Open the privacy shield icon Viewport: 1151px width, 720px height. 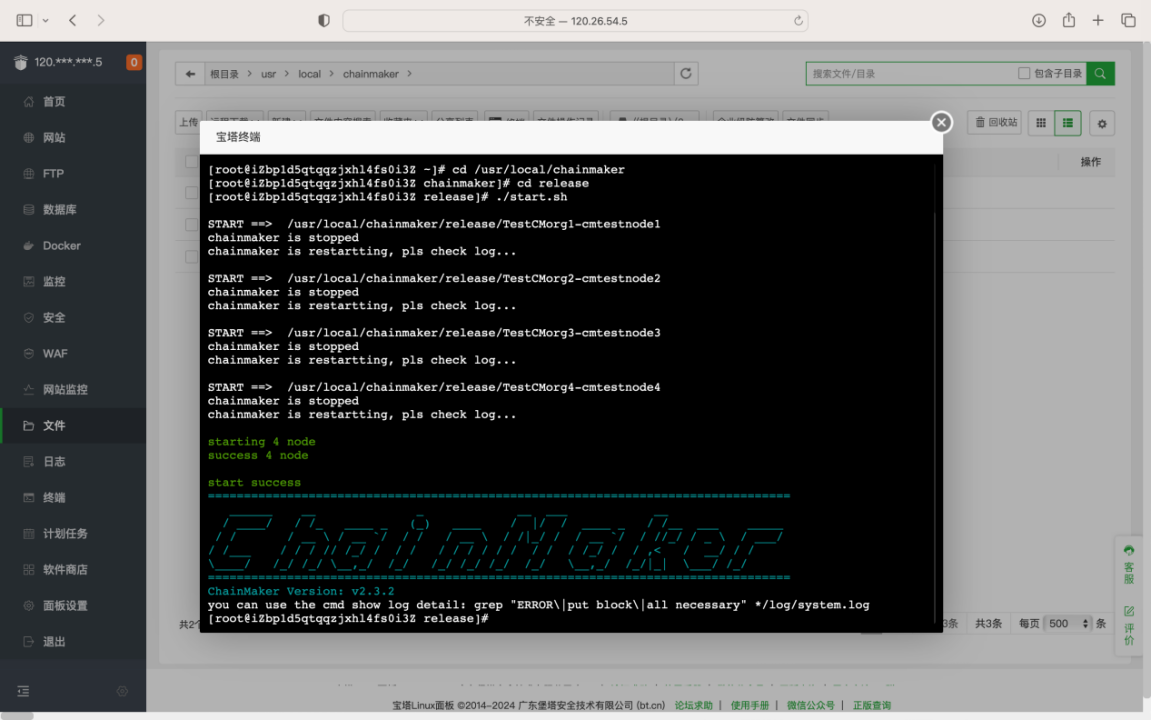pyautogui.click(x=324, y=21)
